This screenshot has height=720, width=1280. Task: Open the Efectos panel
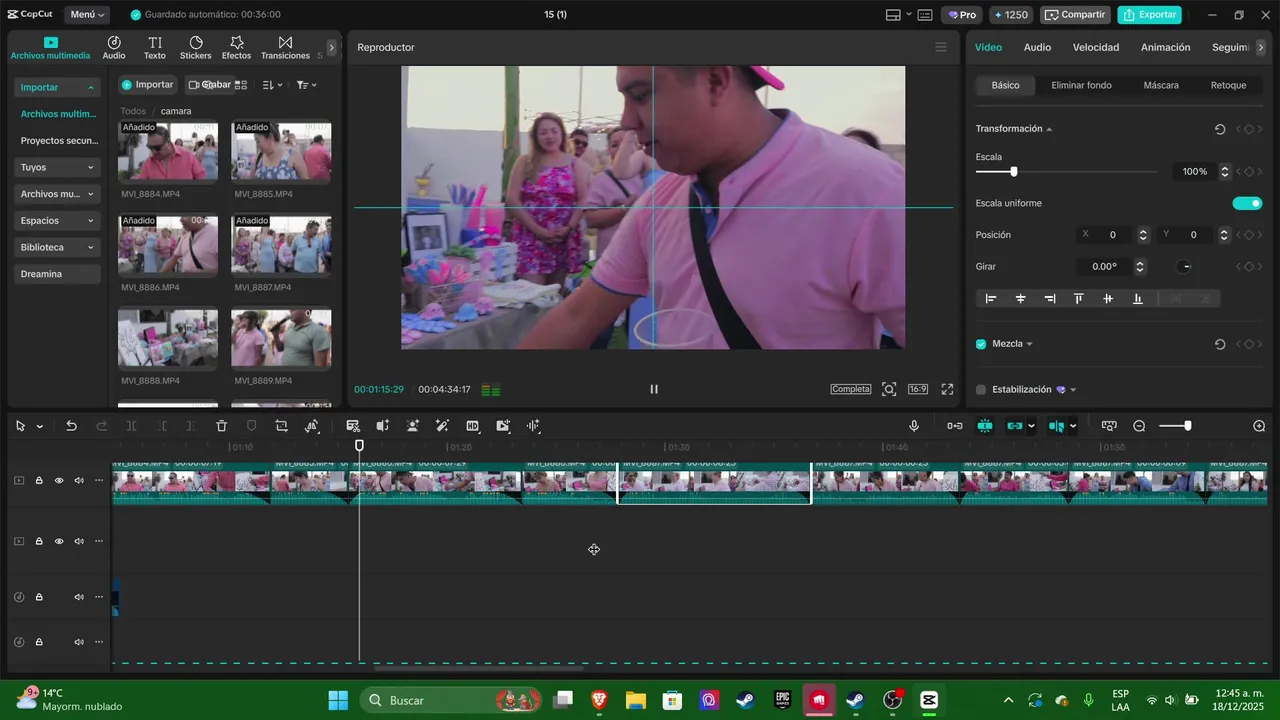pyautogui.click(x=237, y=48)
